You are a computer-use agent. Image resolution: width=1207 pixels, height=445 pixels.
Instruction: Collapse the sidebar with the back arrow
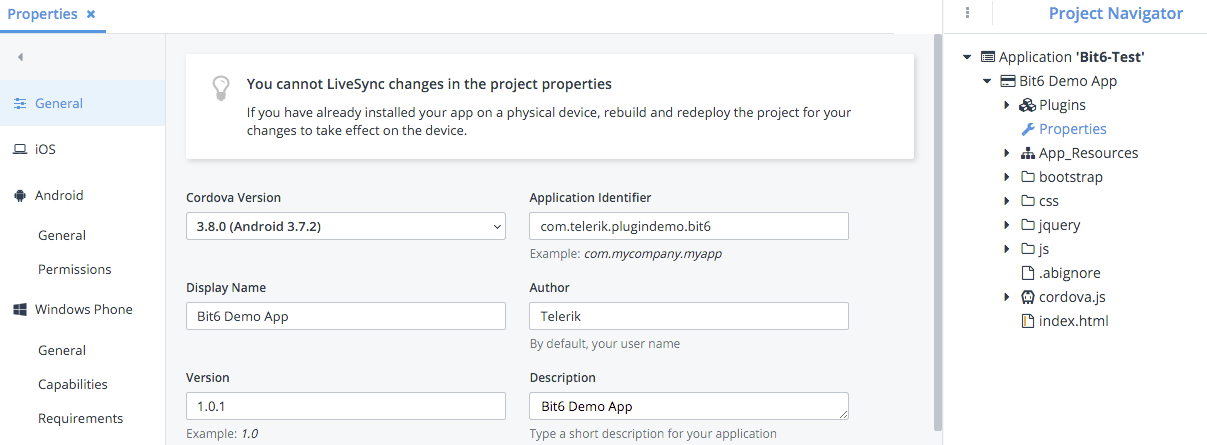[x=20, y=57]
